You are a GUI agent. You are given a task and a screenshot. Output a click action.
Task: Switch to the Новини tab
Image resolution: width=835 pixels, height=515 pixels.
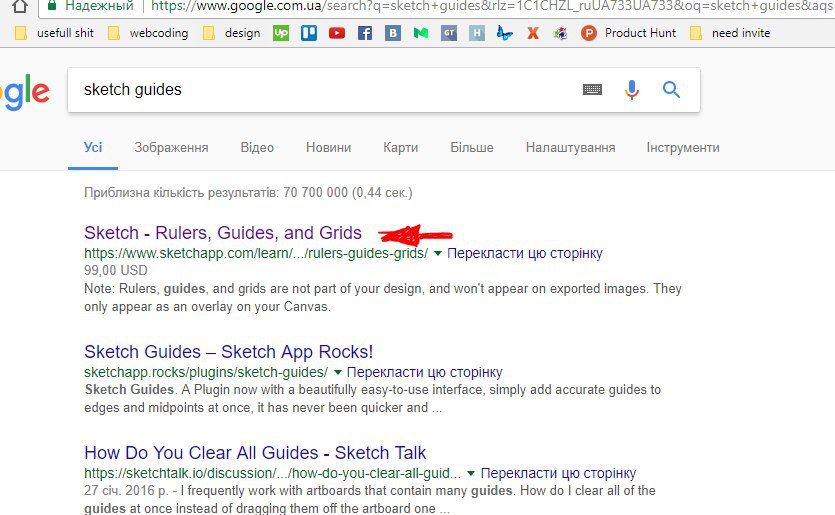(x=329, y=148)
